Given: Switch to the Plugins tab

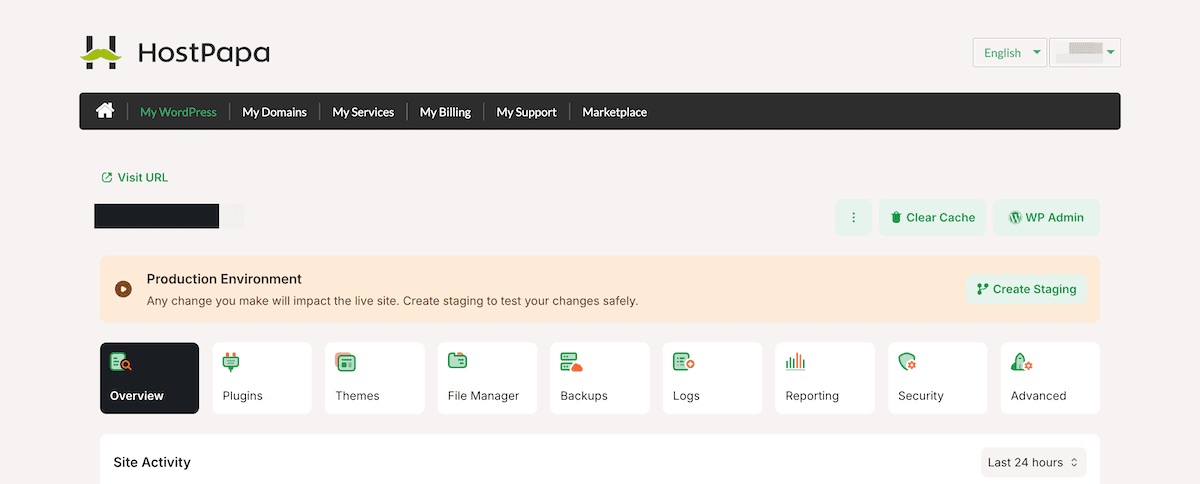Looking at the screenshot, I should 262,378.
